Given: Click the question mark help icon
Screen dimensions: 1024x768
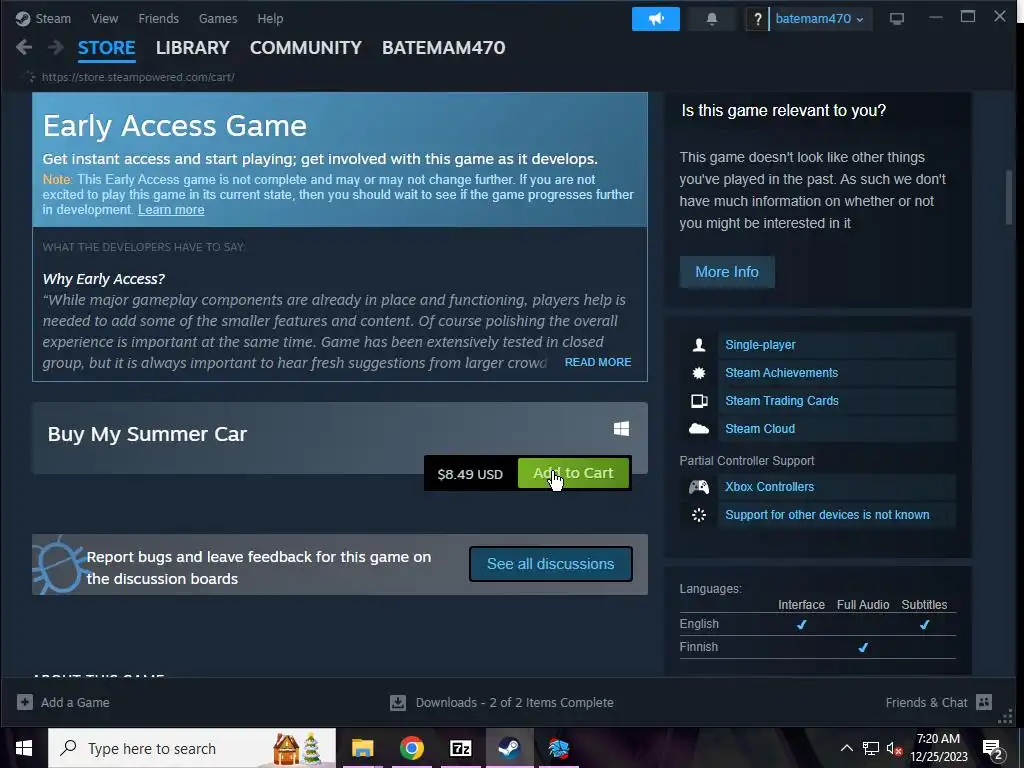Looking at the screenshot, I should 758,19.
